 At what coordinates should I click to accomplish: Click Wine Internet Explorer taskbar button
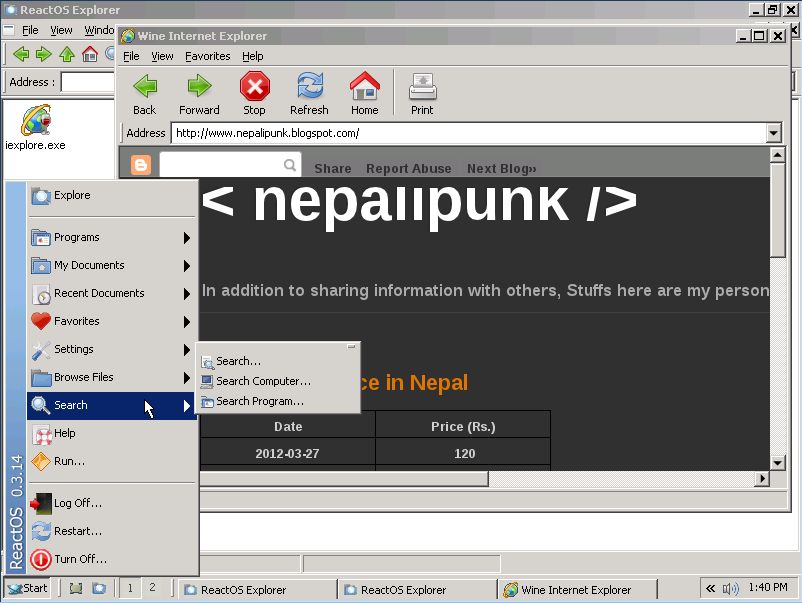(x=577, y=590)
